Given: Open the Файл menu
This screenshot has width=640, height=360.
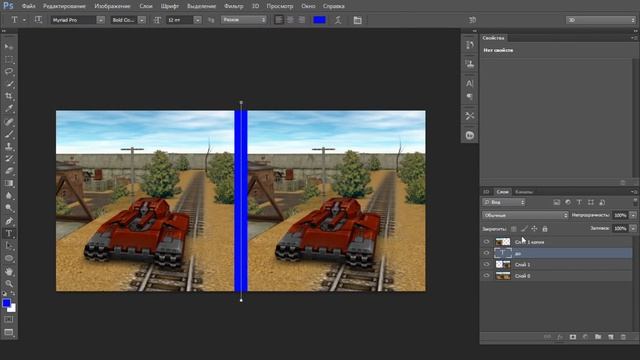Looking at the screenshot, I should (x=28, y=6).
